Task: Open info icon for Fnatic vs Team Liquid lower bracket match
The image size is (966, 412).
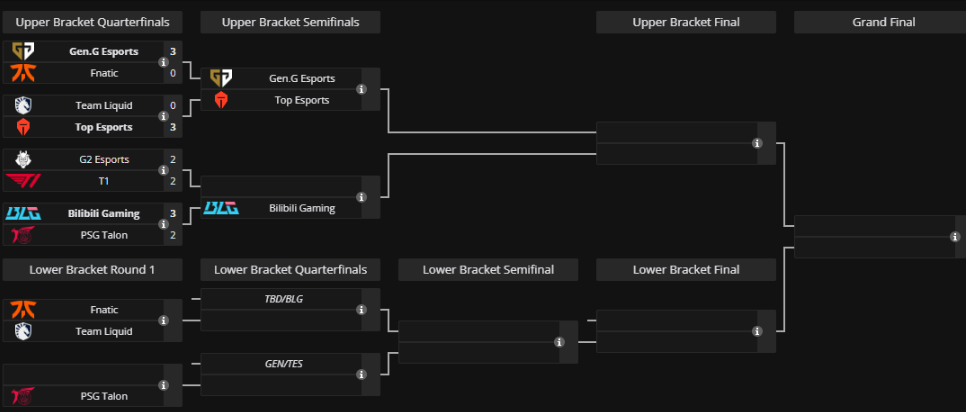Action: (163, 321)
